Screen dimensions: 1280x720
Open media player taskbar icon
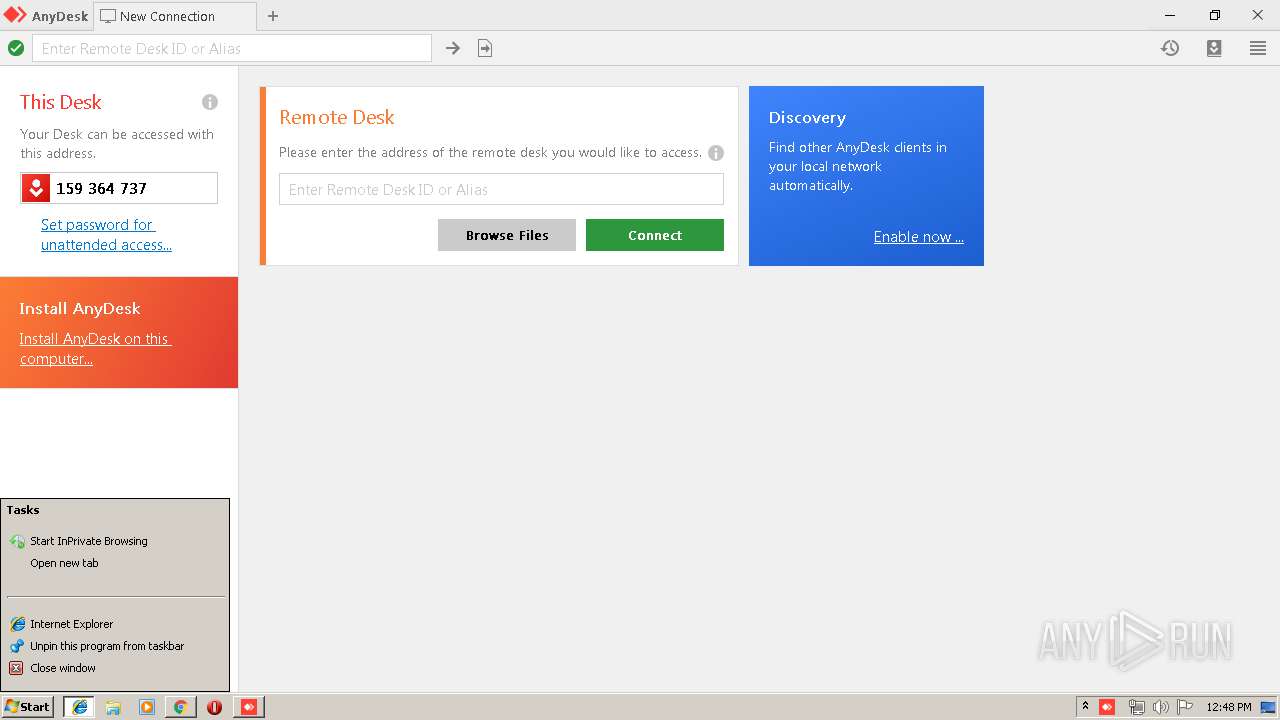[x=147, y=707]
